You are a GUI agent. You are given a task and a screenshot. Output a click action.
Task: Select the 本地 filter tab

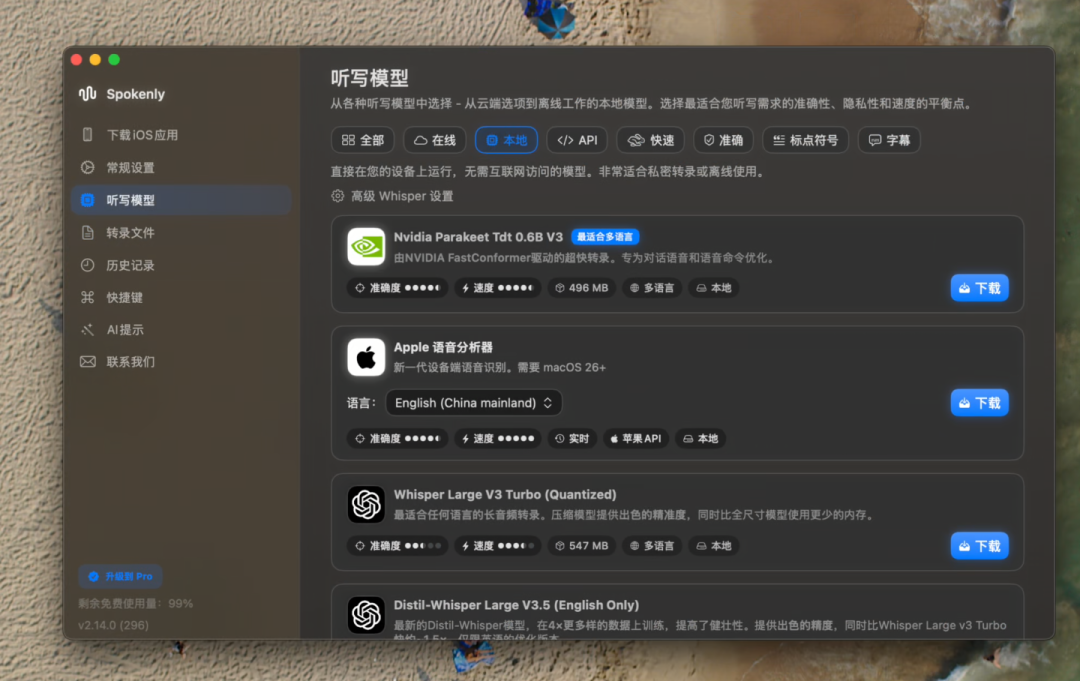(506, 140)
